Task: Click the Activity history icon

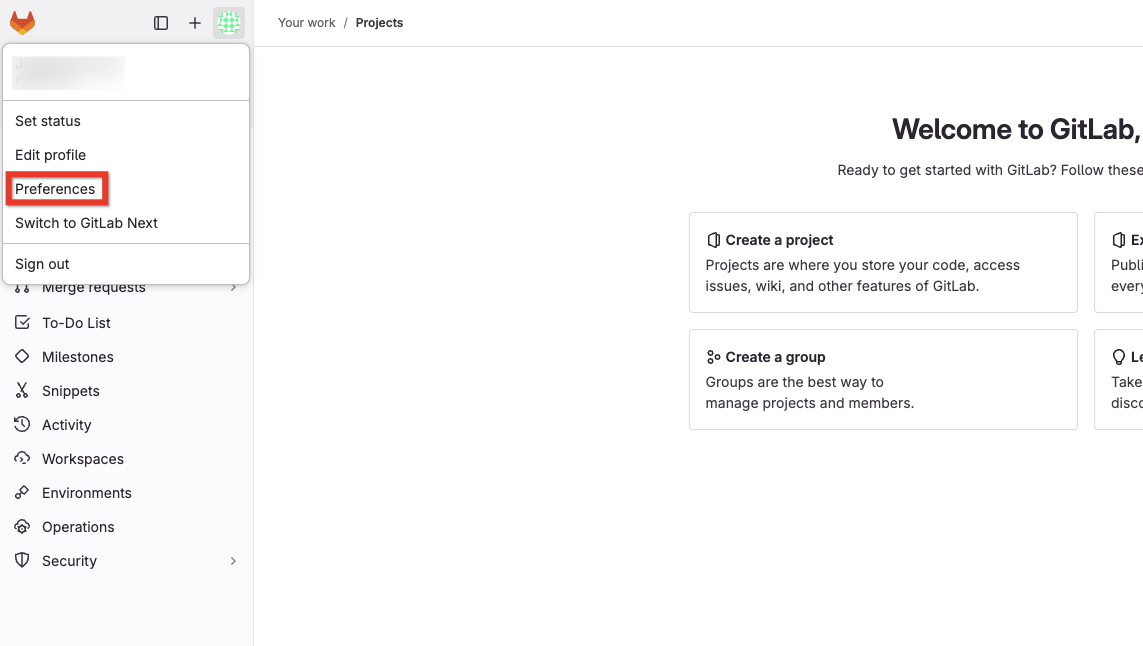Action: pyautogui.click(x=22, y=425)
